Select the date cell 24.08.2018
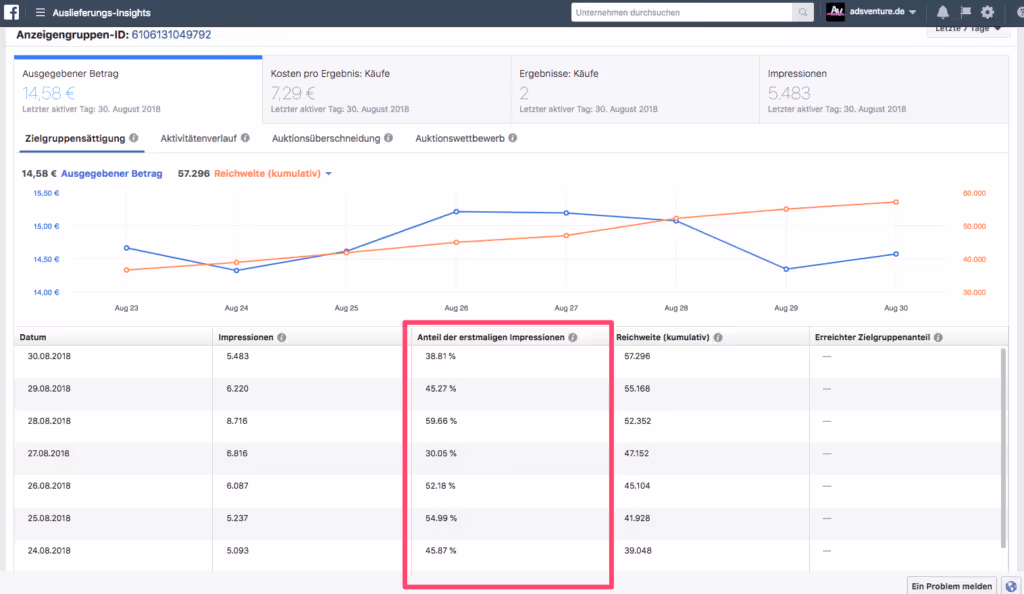The width and height of the screenshot is (1024, 594). tap(49, 550)
